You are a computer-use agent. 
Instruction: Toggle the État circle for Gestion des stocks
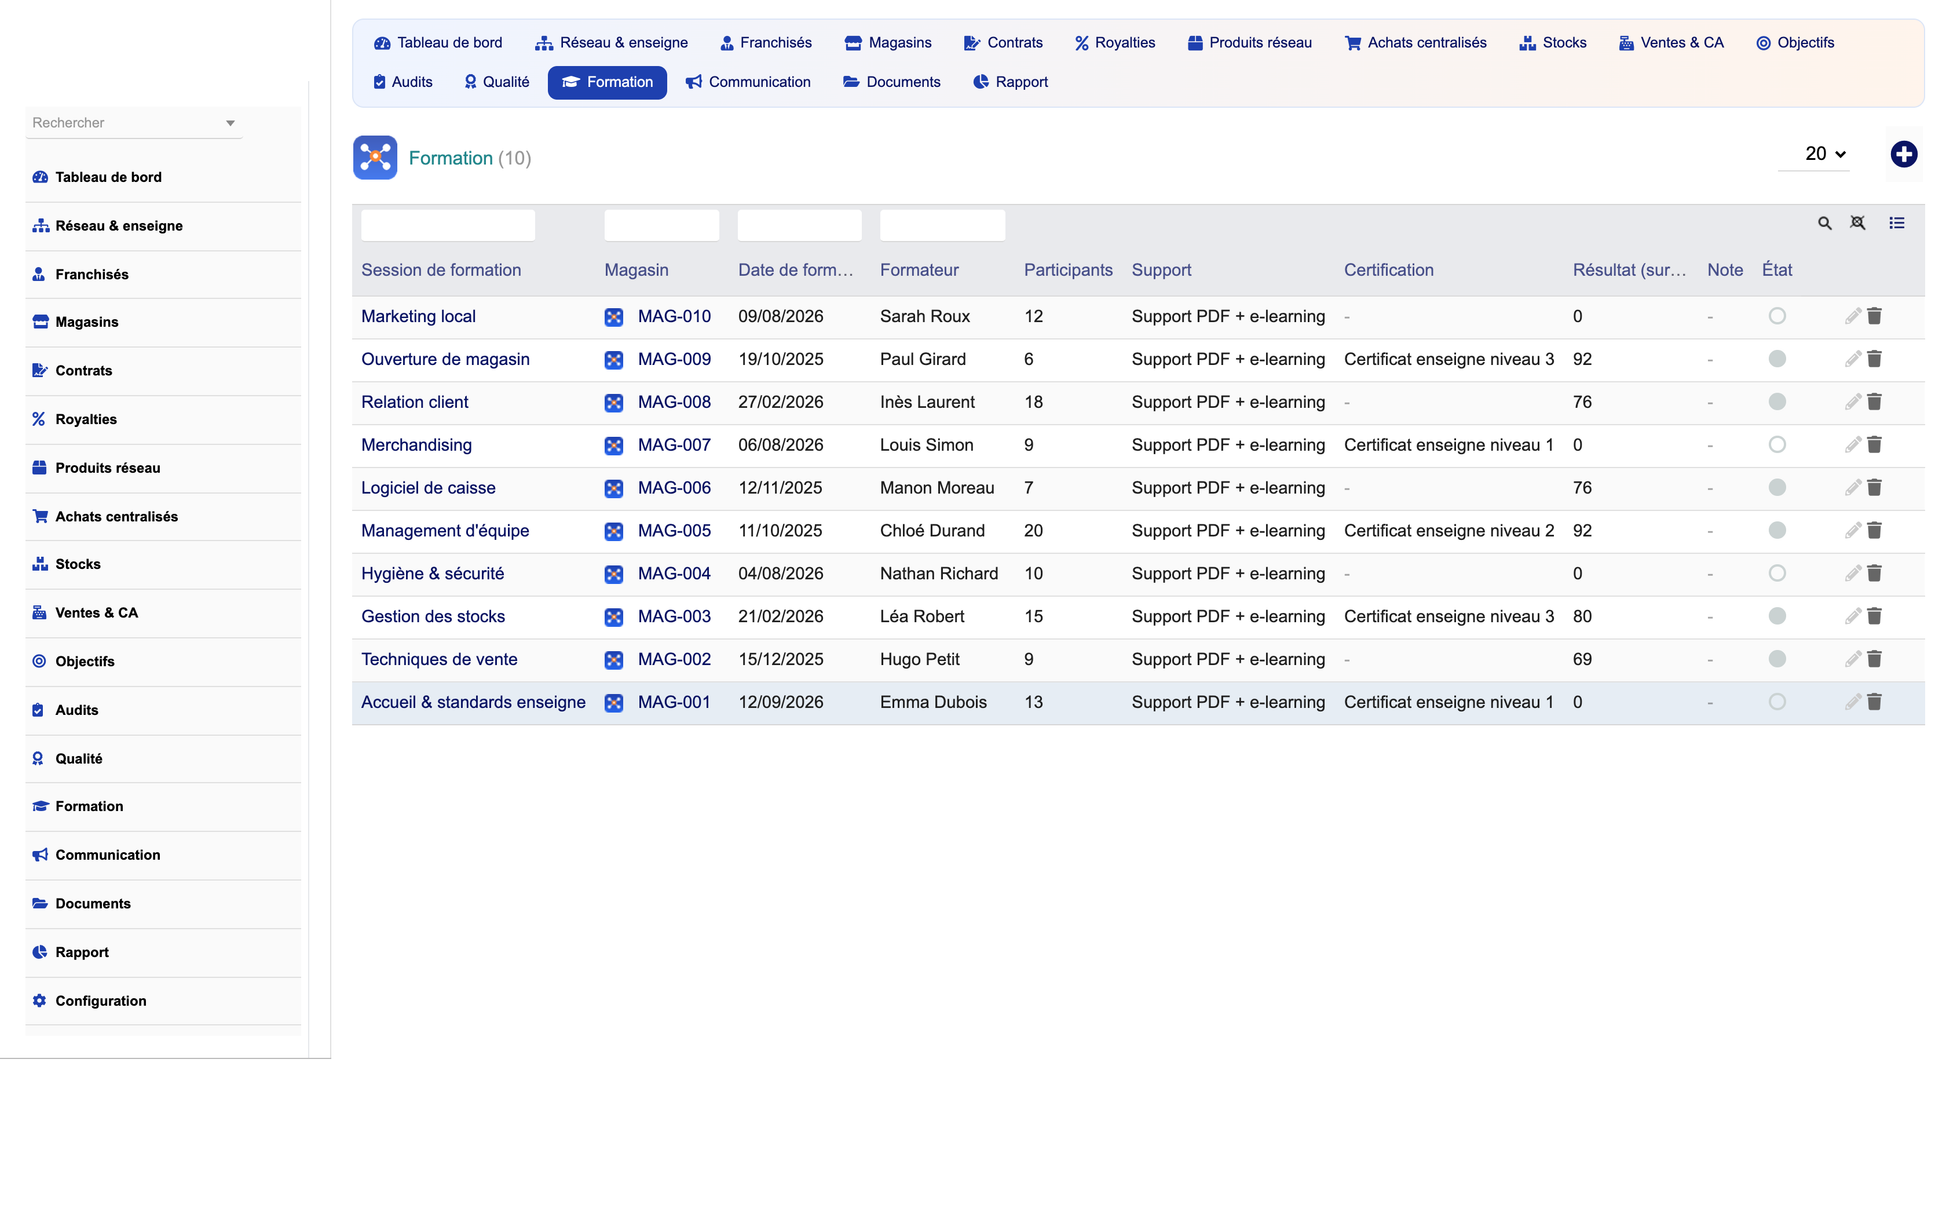(x=1776, y=617)
